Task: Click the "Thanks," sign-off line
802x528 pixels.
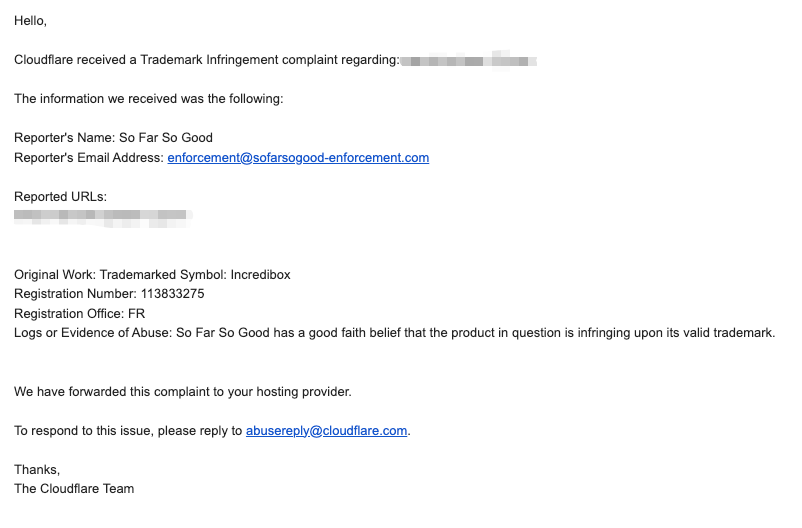Action: 37,470
